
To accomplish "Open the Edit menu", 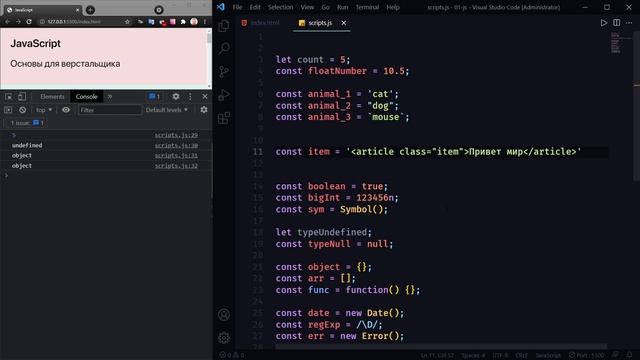I will click(x=255, y=7).
